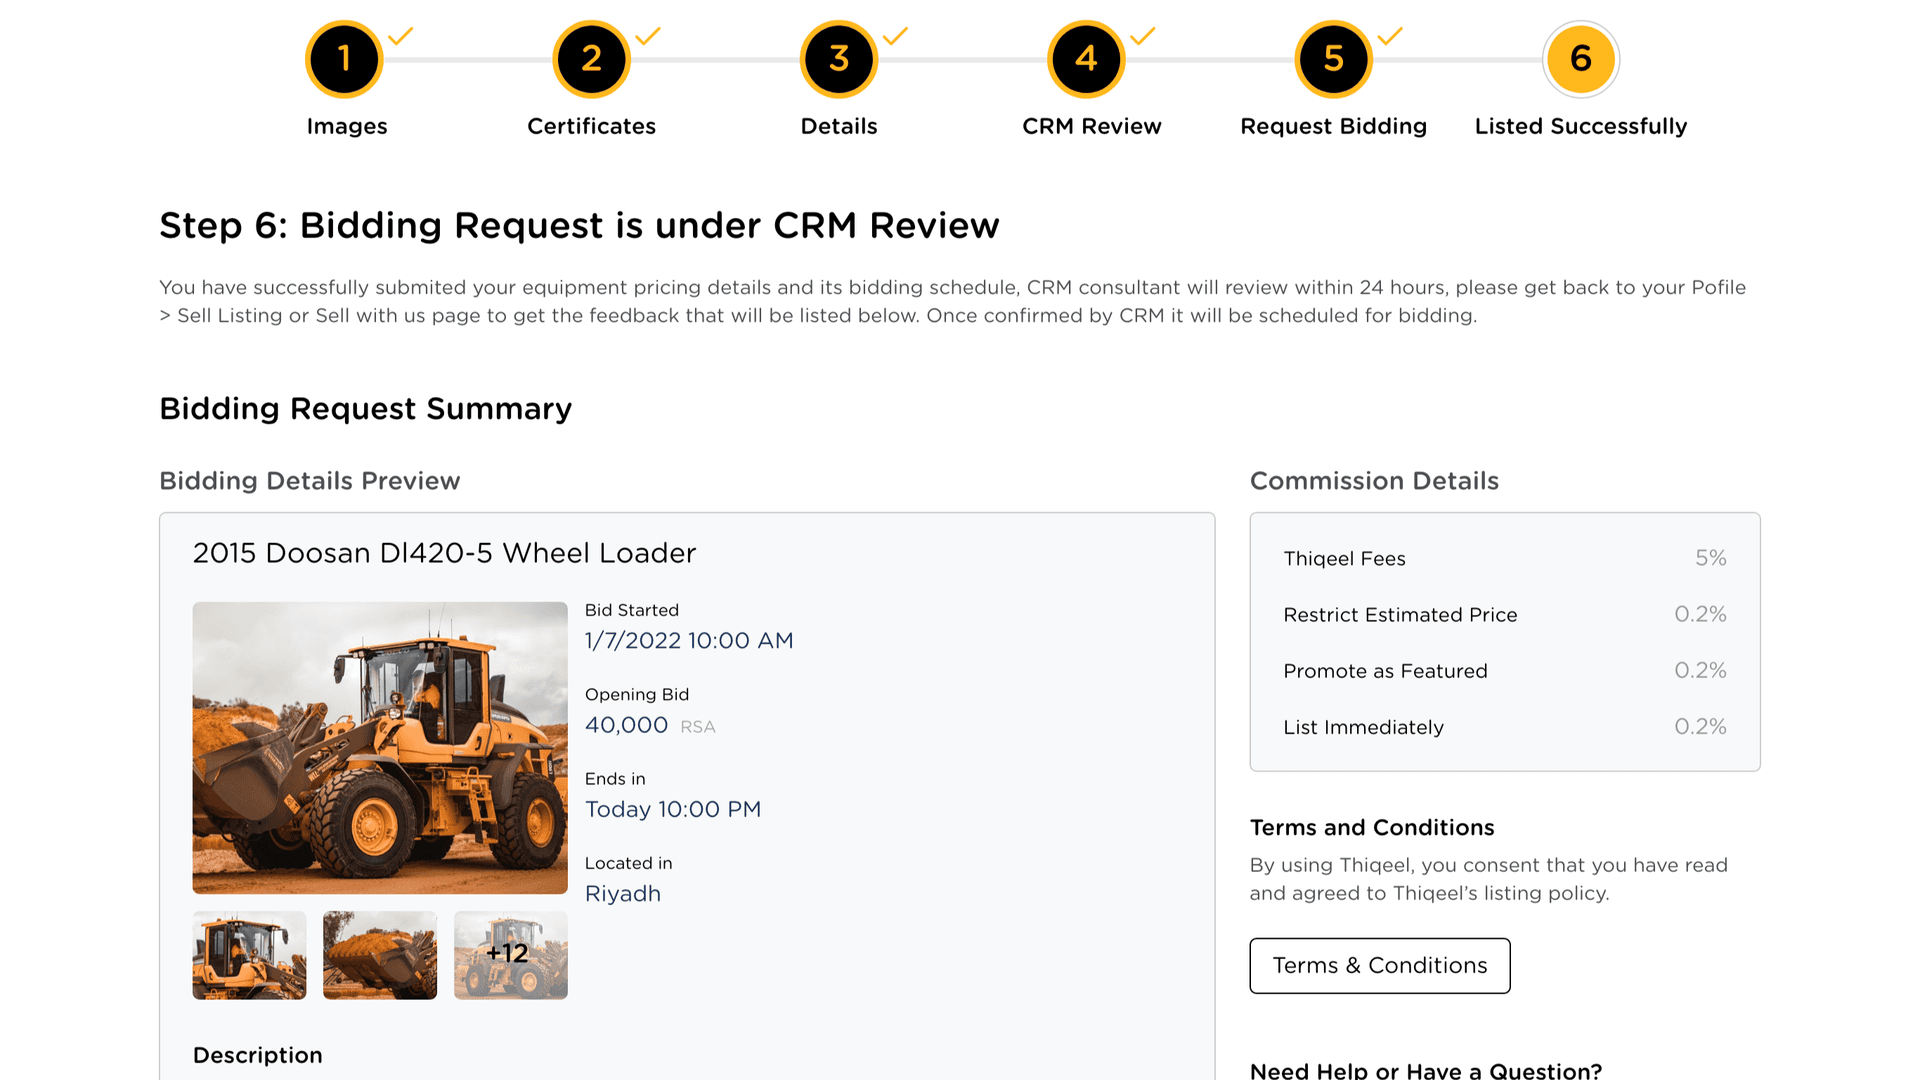
Task: Click the Thiqeel Fees row
Action: pyautogui.click(x=1504, y=558)
